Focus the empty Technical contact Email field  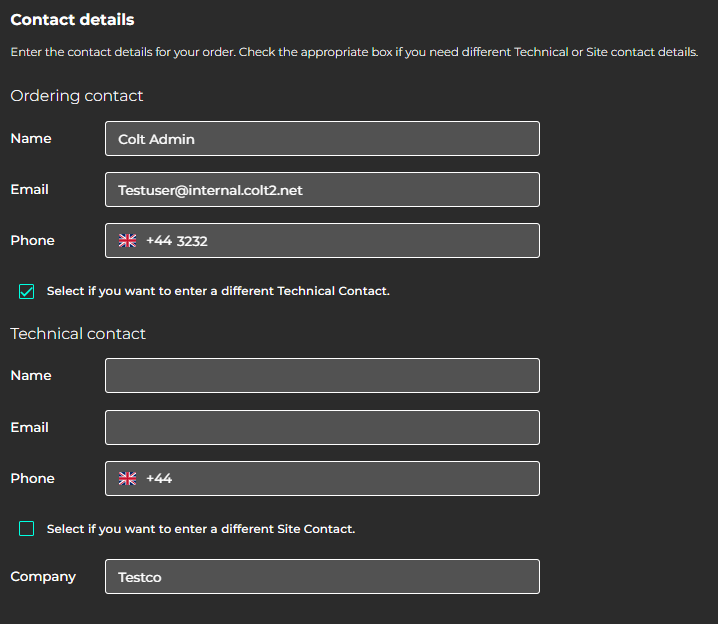pyautogui.click(x=321, y=427)
